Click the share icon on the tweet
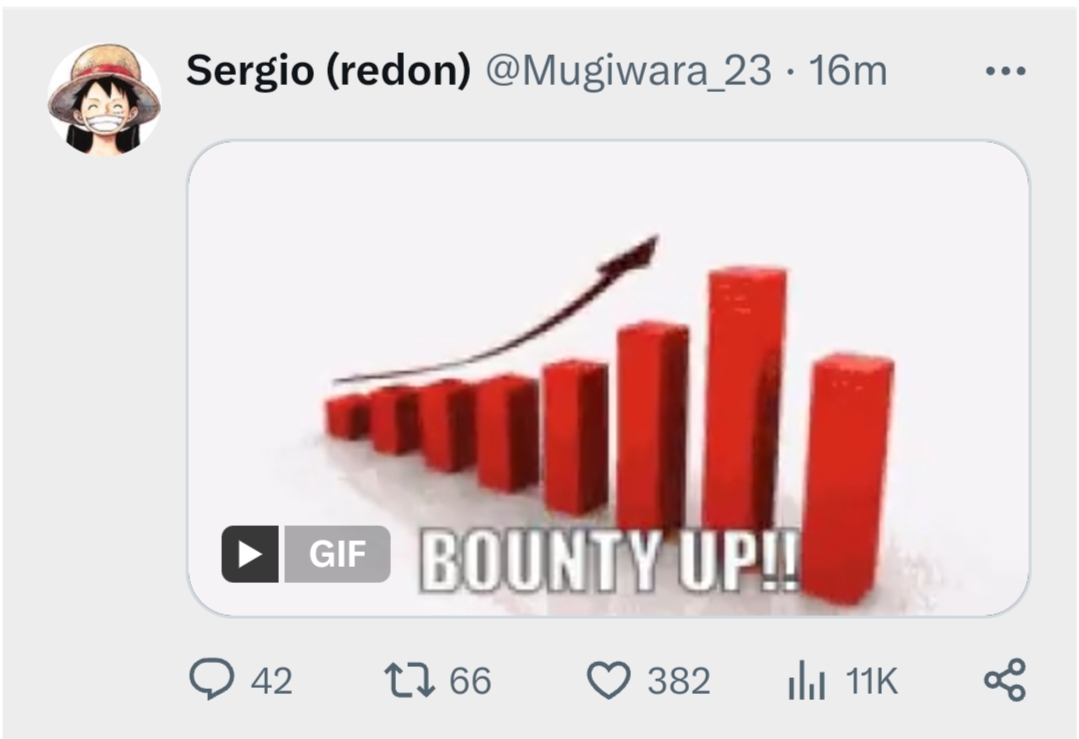The width and height of the screenshot is (1079, 739). [x=1005, y=680]
